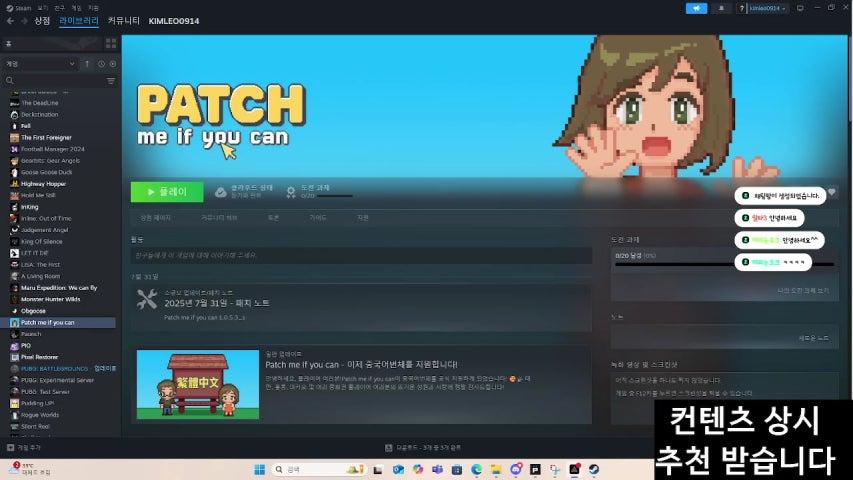
Task: Toggle the ready-to-play filter icon
Action: (113, 64)
